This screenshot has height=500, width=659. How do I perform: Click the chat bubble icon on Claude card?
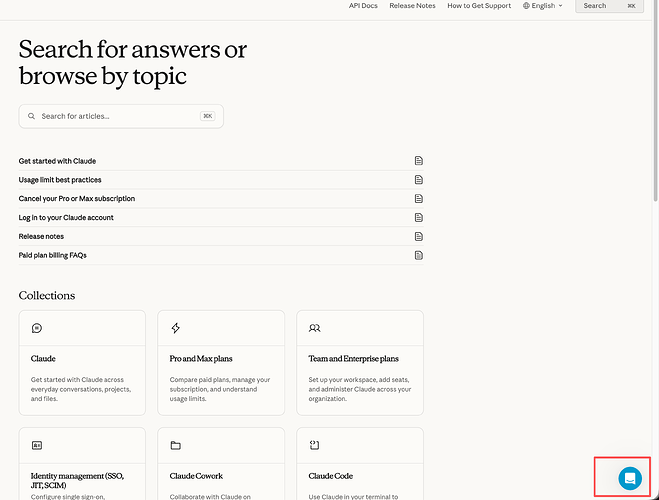click(37, 328)
